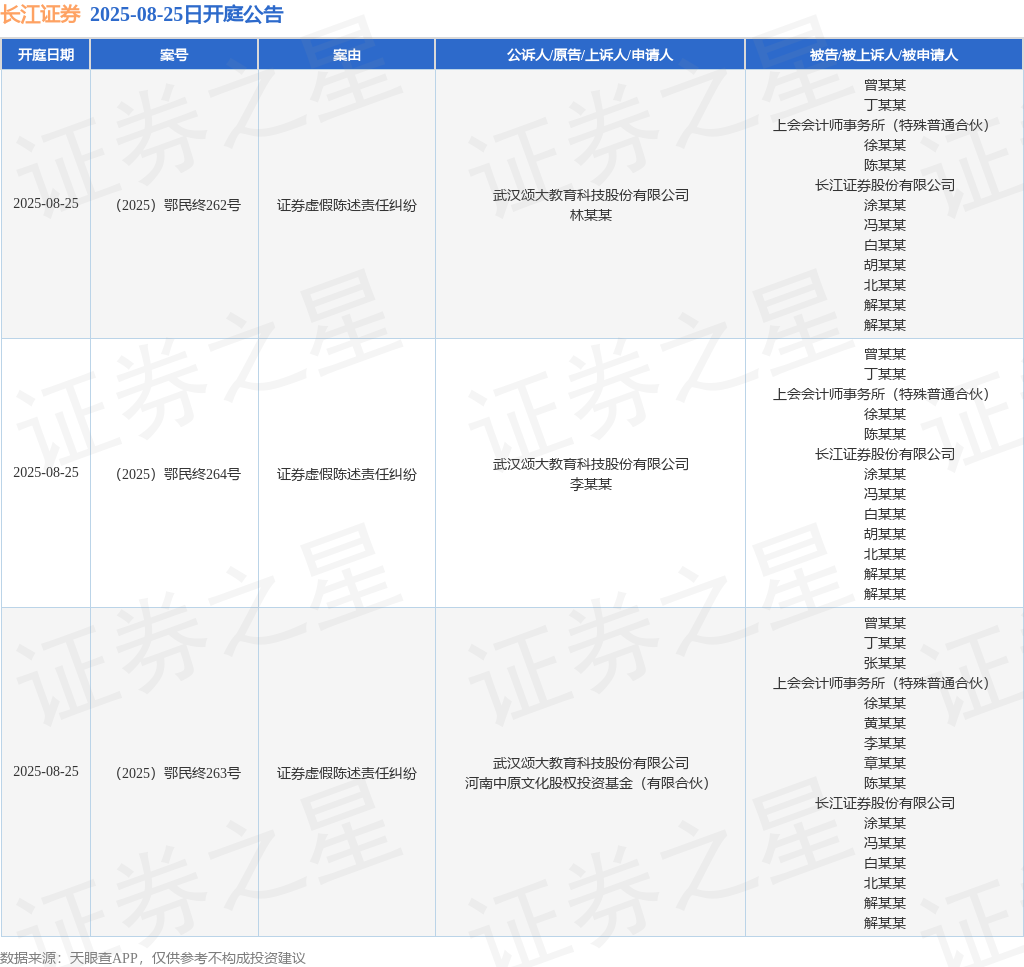The height and width of the screenshot is (967, 1024).
Task: Select the 案号 column header
Action: pos(174,55)
